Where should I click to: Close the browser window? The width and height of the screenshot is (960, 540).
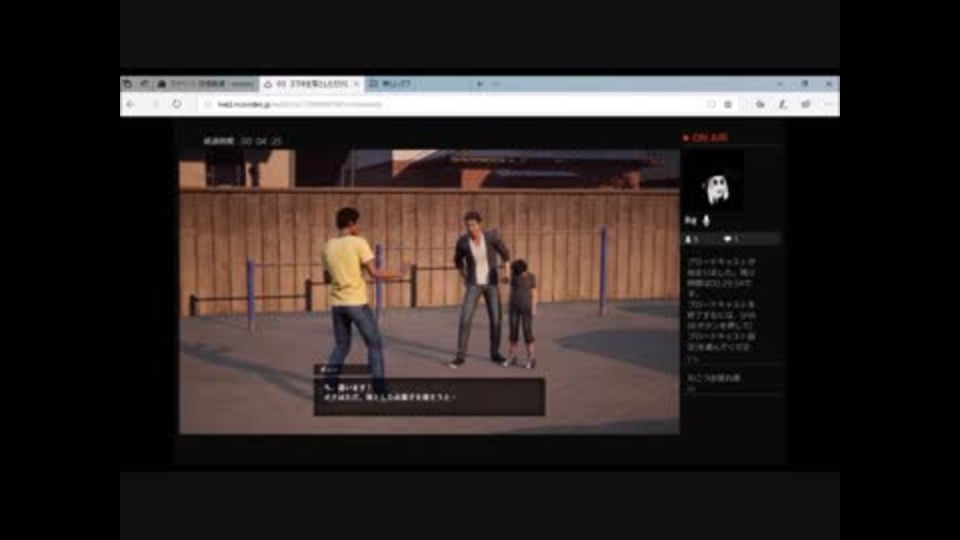tap(829, 84)
